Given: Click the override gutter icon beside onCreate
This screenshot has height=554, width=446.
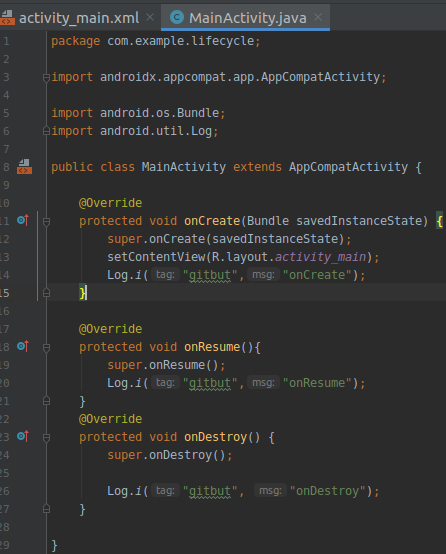Looking at the screenshot, I should [x=23, y=220].
